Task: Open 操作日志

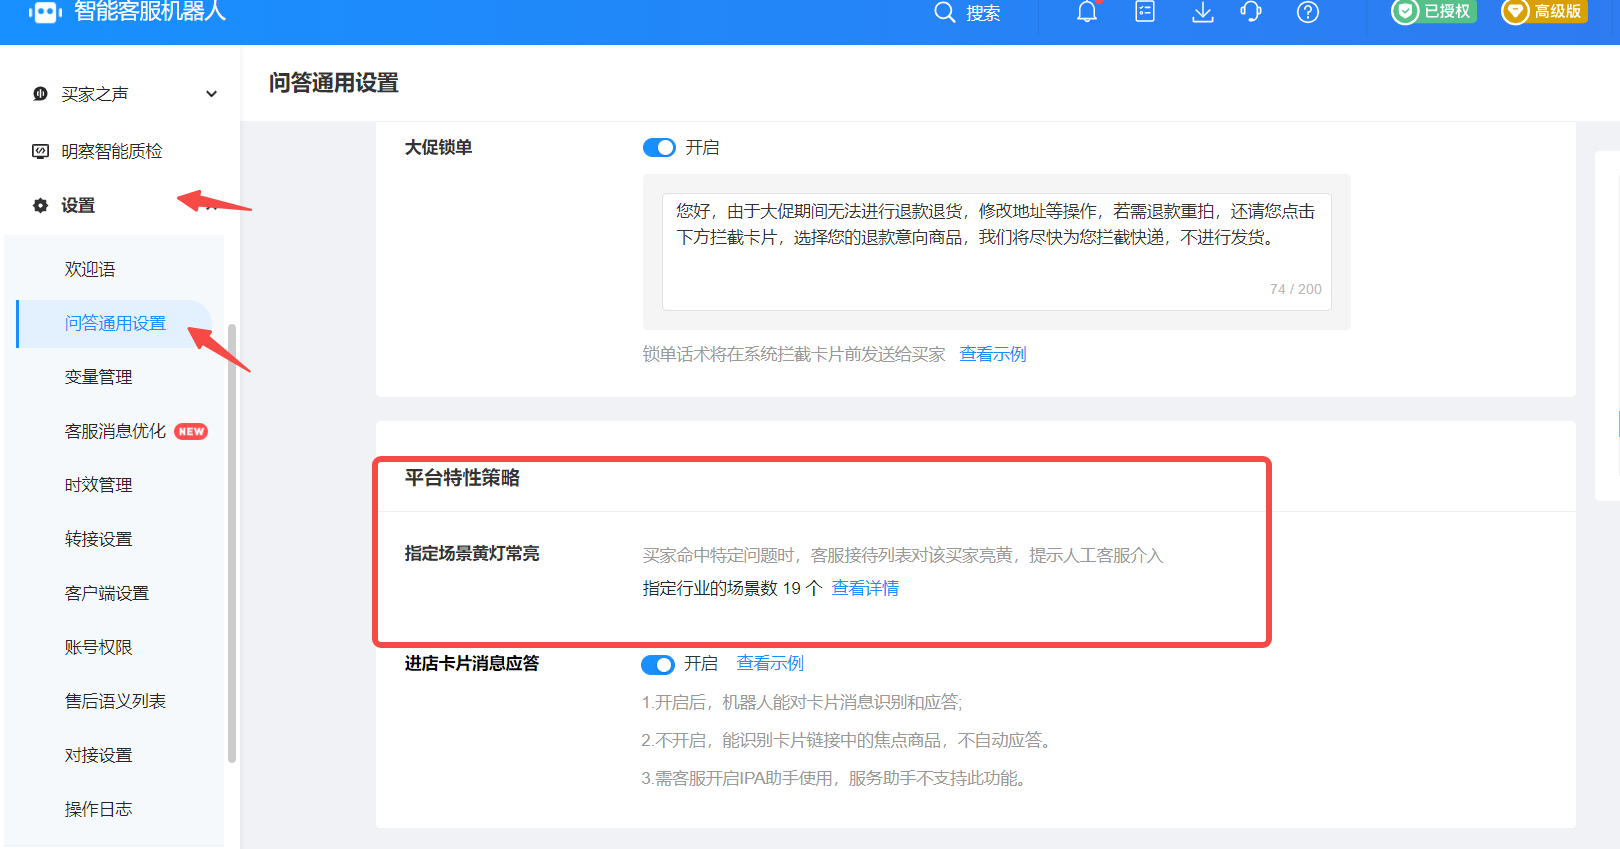Action: pyautogui.click(x=98, y=809)
